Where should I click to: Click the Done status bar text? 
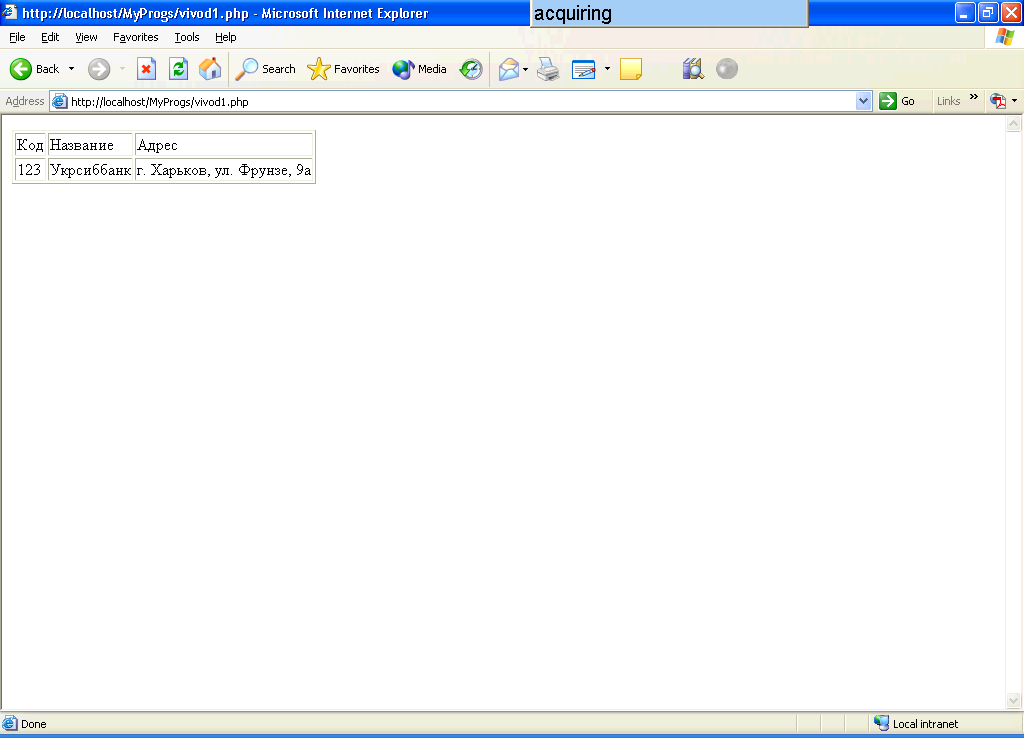coord(33,724)
